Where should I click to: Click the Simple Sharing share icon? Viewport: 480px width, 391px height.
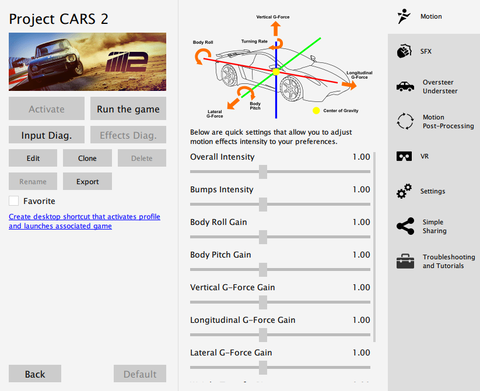coord(405,226)
